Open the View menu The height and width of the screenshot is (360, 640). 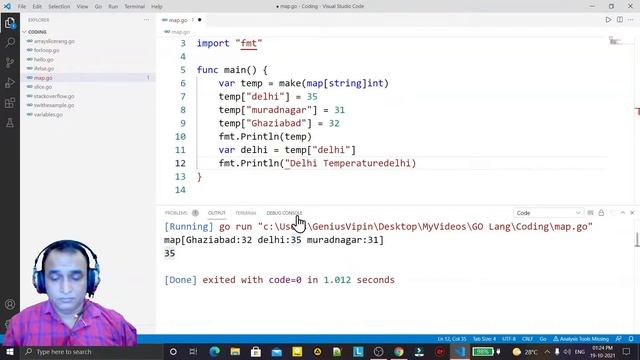point(82,6)
